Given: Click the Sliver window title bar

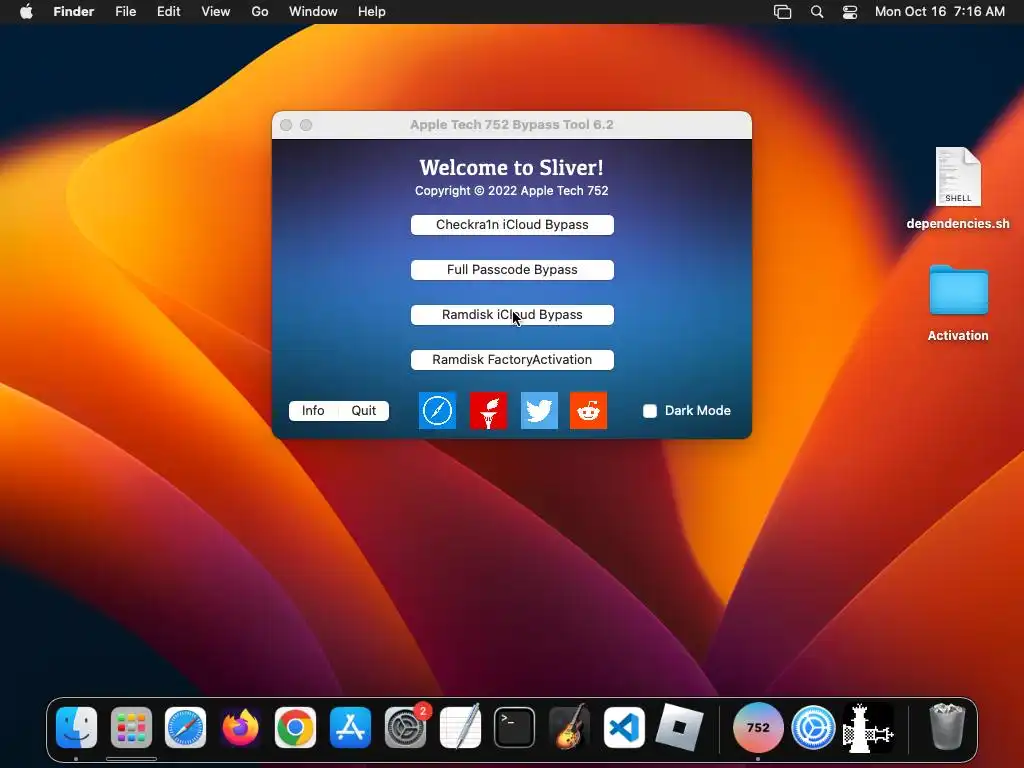Looking at the screenshot, I should tap(512, 125).
